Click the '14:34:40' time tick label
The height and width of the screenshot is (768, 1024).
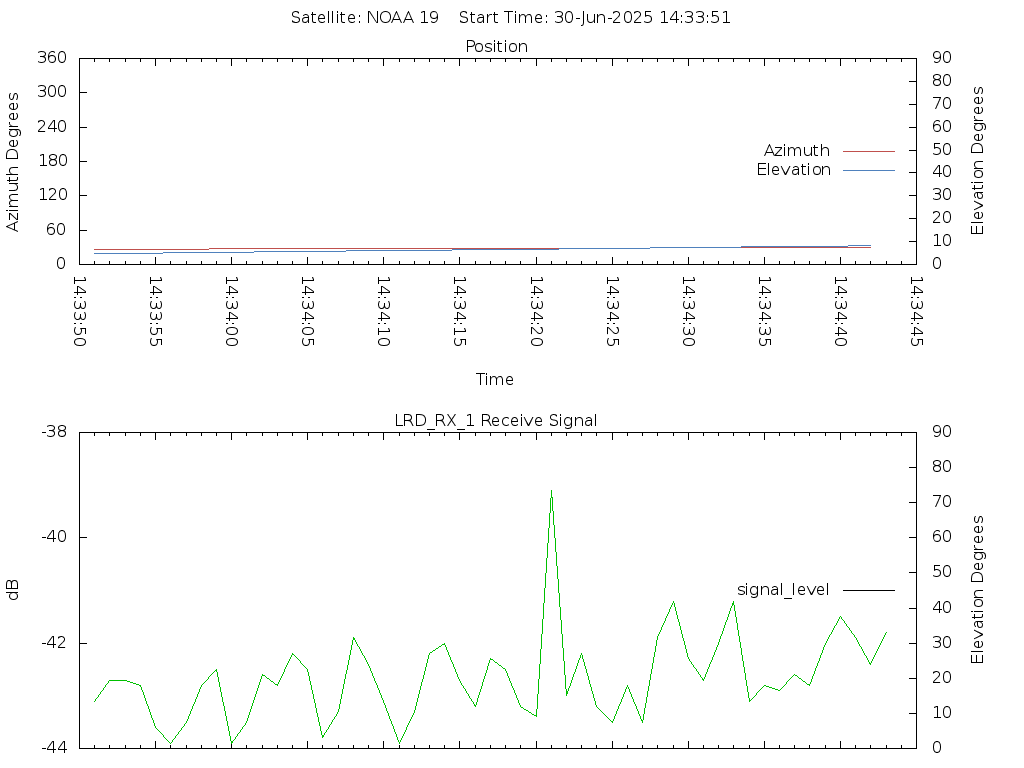point(840,311)
